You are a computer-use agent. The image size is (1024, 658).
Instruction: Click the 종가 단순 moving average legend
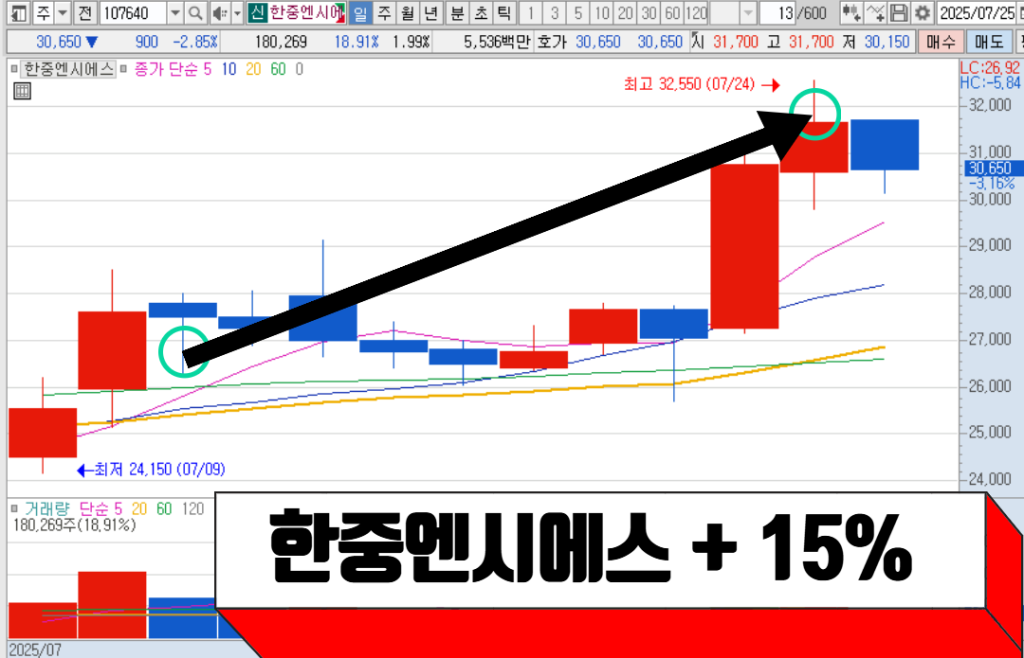pyautogui.click(x=165, y=69)
